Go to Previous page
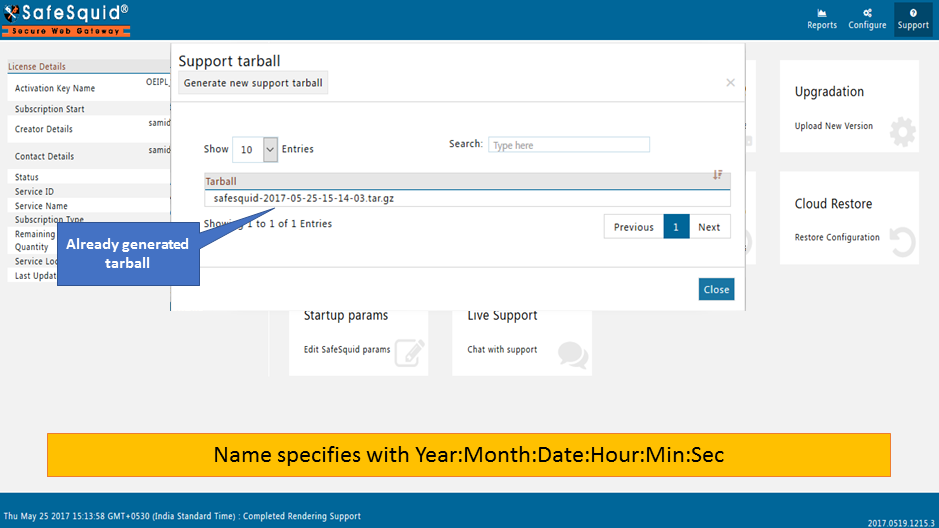The image size is (939, 528). [634, 227]
